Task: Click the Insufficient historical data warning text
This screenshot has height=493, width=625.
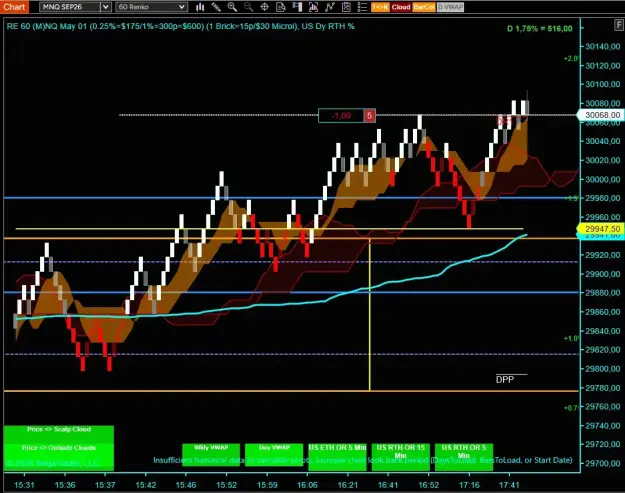Action: [363, 460]
